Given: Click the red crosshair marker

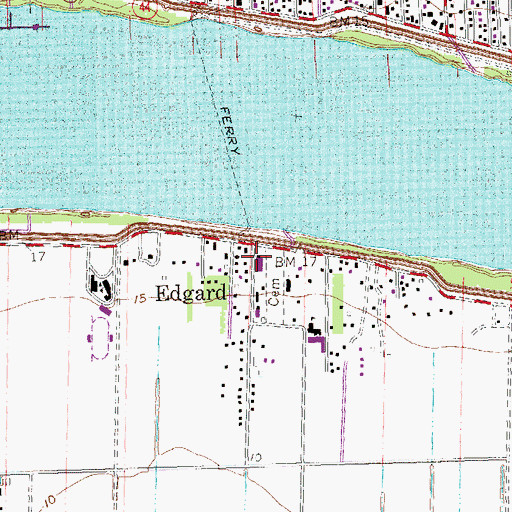Looking at the screenshot, I should (256, 256).
